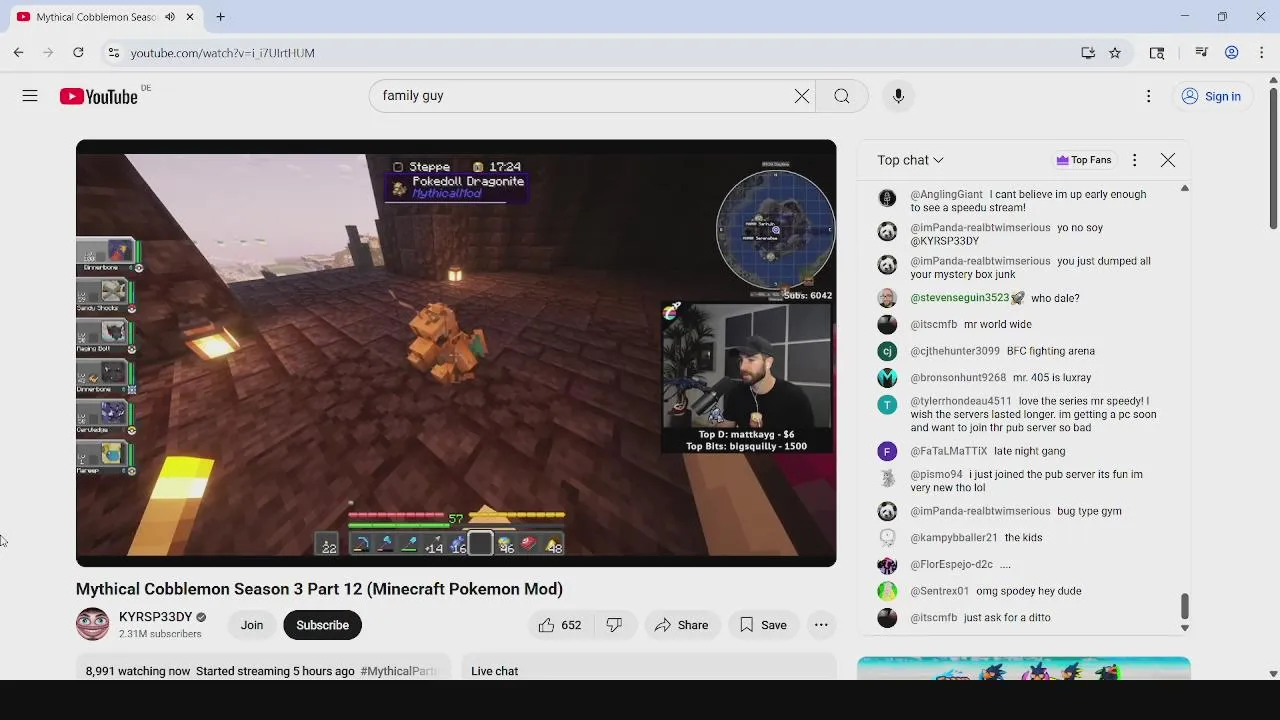Click @AnglingGiant username in chat

pyautogui.click(x=946, y=194)
